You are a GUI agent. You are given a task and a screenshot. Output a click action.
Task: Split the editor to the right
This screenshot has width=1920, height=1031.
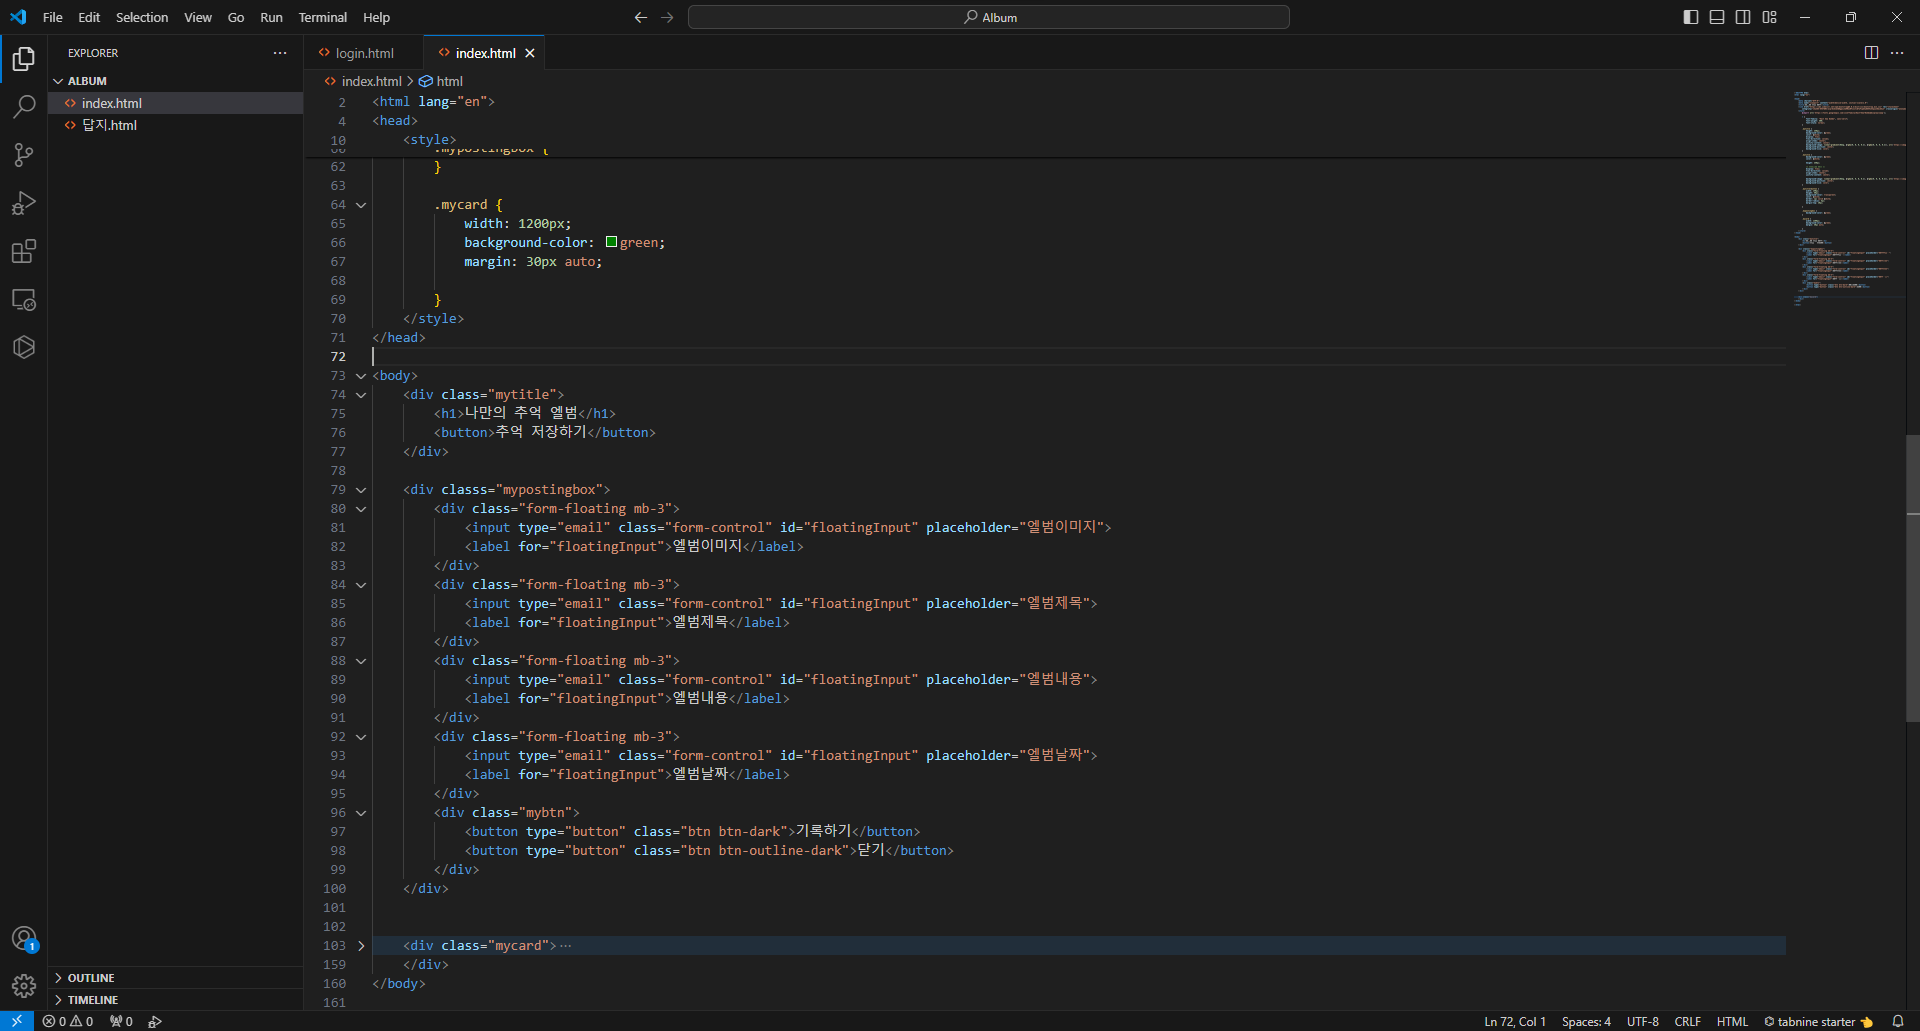pos(1871,53)
